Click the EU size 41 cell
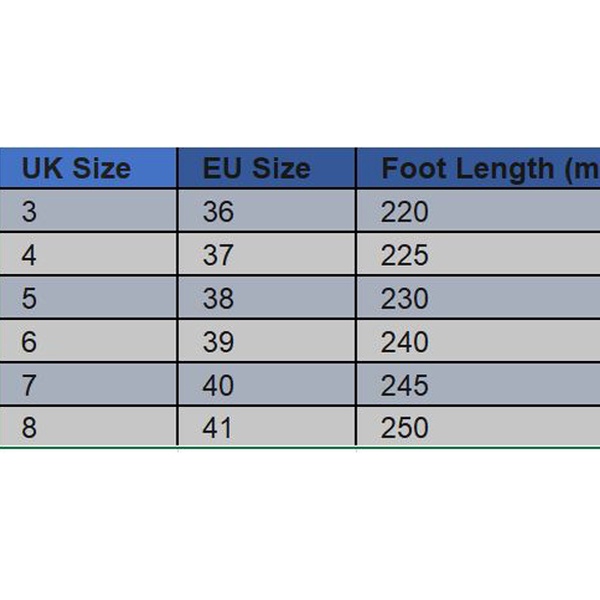This screenshot has height=600, width=600. [x=266, y=428]
